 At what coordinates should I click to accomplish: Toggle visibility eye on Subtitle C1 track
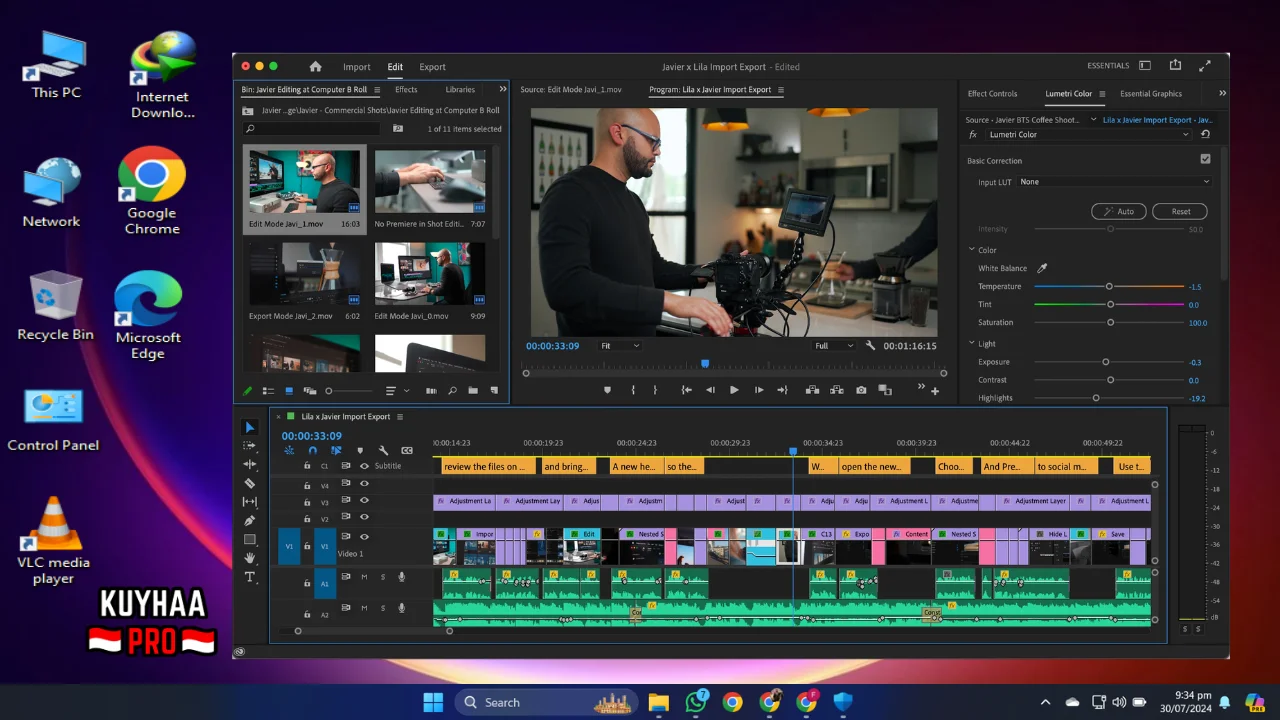364,466
